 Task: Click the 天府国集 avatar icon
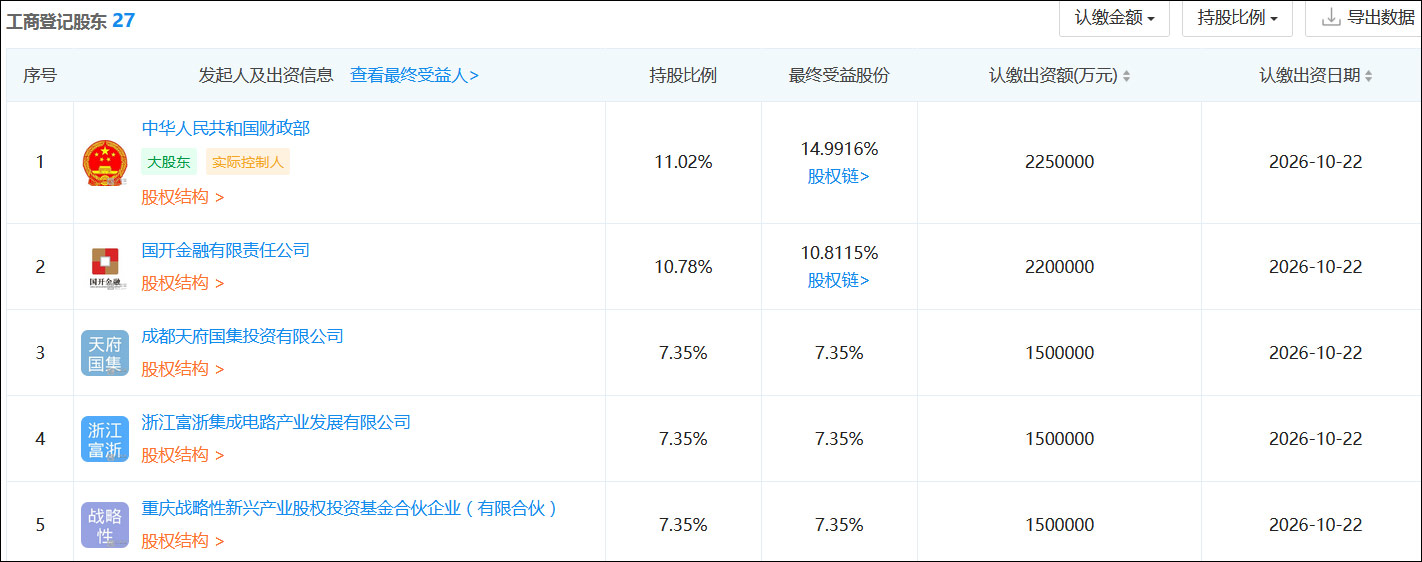(105, 353)
